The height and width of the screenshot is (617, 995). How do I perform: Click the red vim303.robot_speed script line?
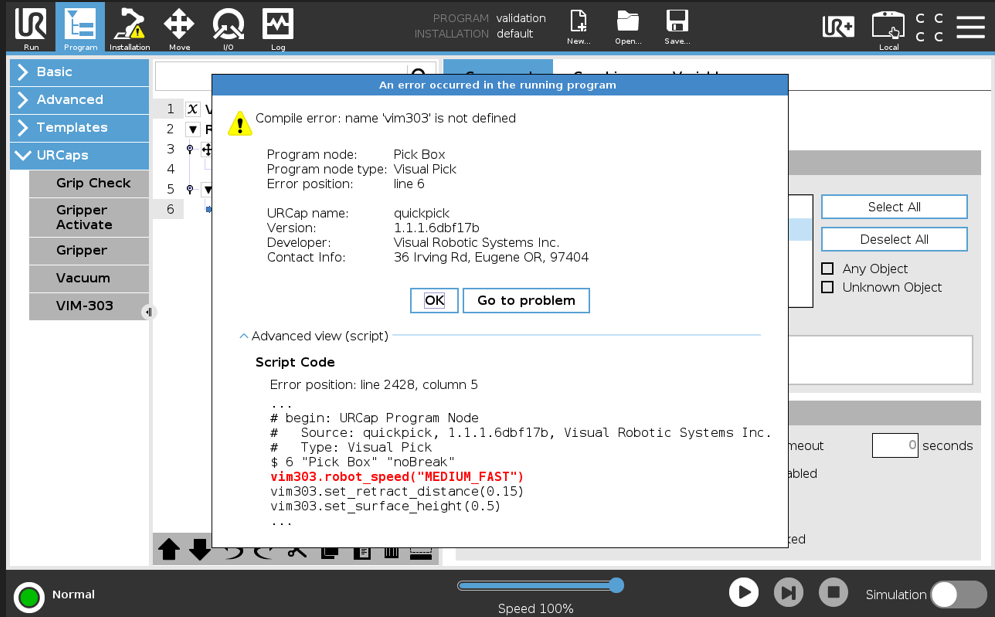(x=397, y=477)
